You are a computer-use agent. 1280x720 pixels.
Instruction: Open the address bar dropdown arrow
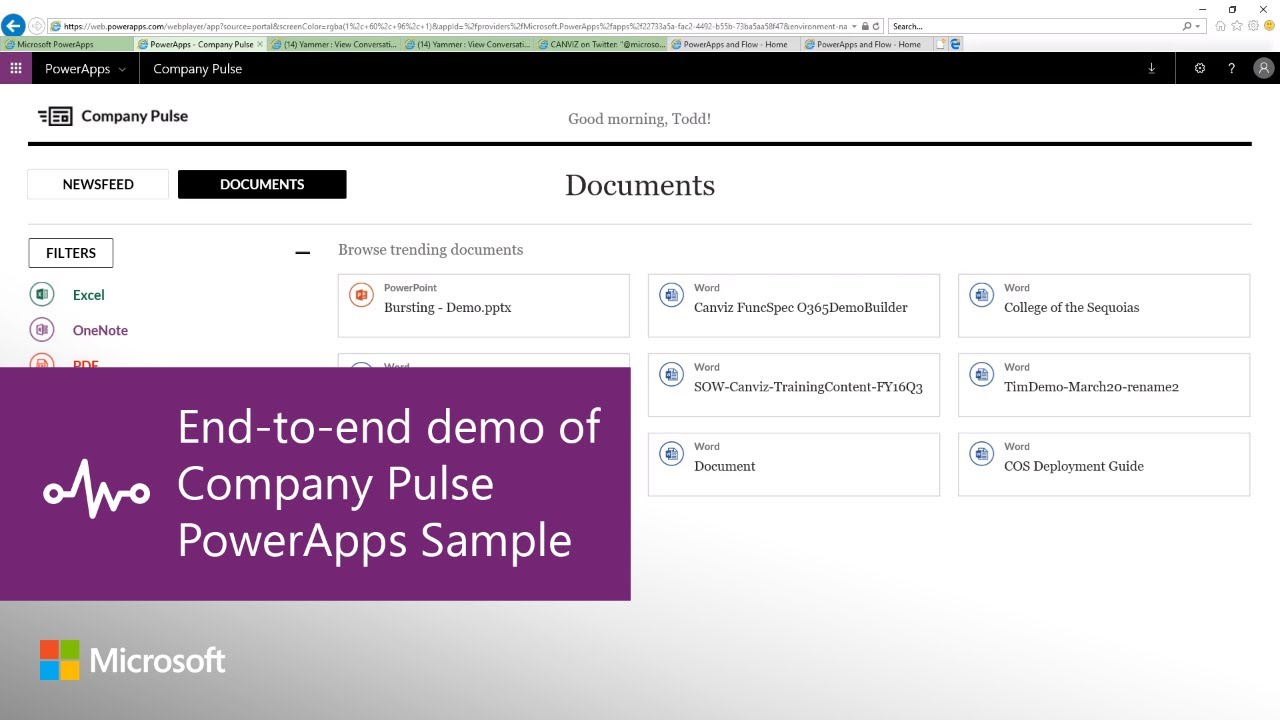pos(854,26)
